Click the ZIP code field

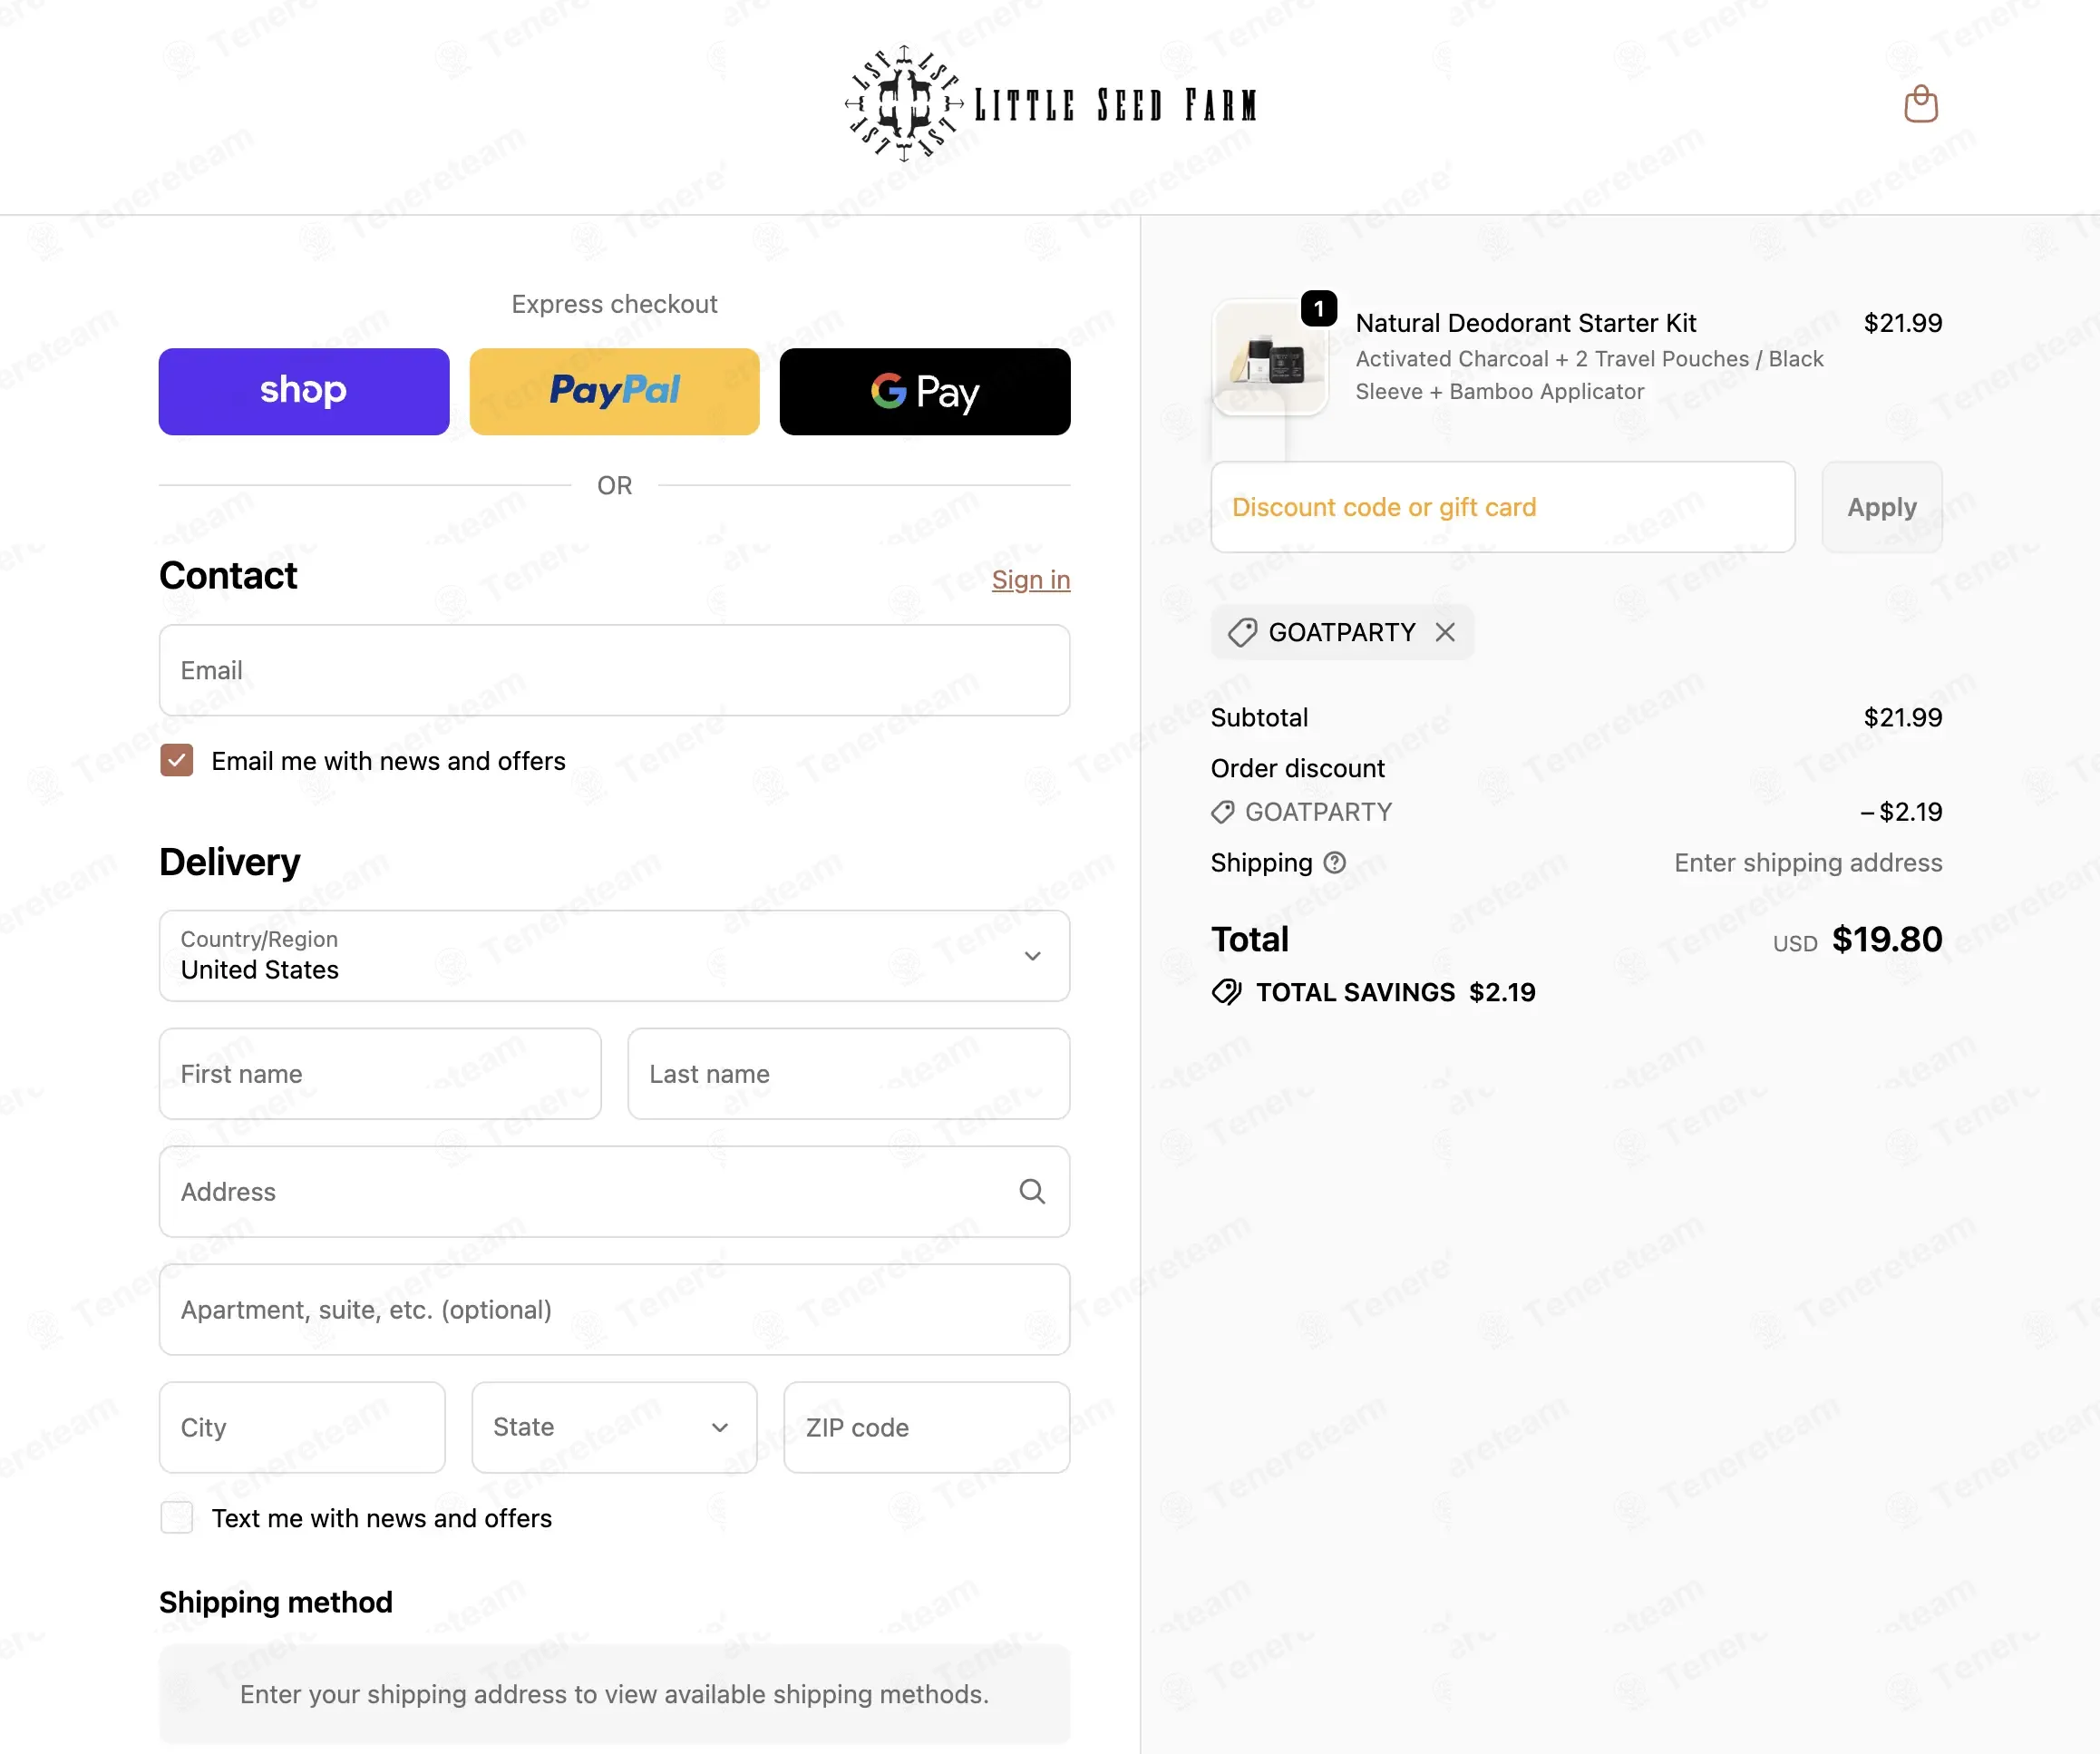tap(927, 1427)
